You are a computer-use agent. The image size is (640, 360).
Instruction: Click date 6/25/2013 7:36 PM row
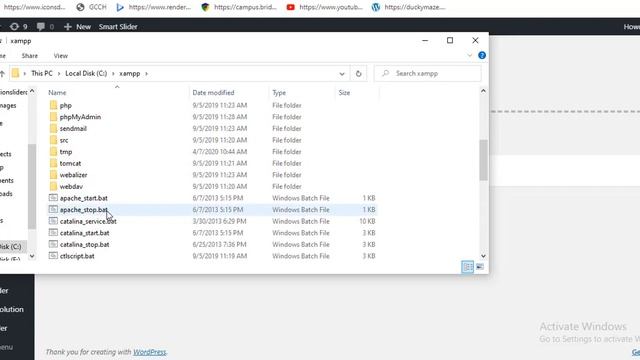pos(219,244)
